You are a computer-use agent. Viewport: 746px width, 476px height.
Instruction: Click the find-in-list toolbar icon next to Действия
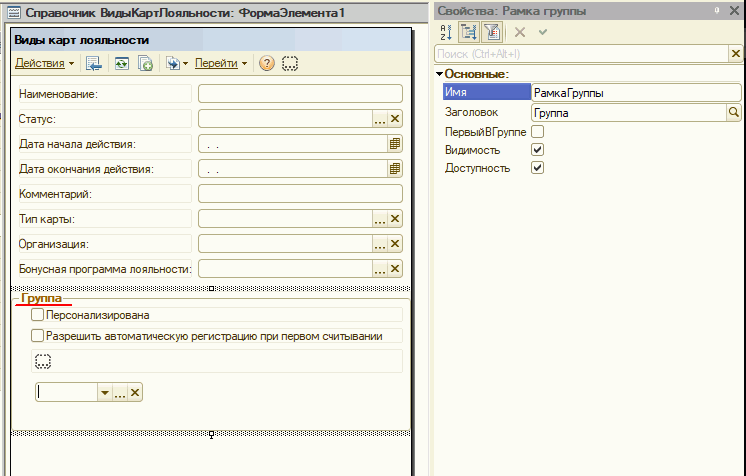[x=94, y=63]
